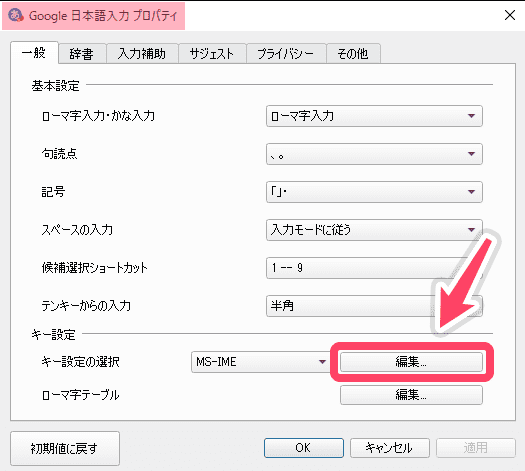Select the 一般 tab
The image size is (525, 471).
(34, 53)
